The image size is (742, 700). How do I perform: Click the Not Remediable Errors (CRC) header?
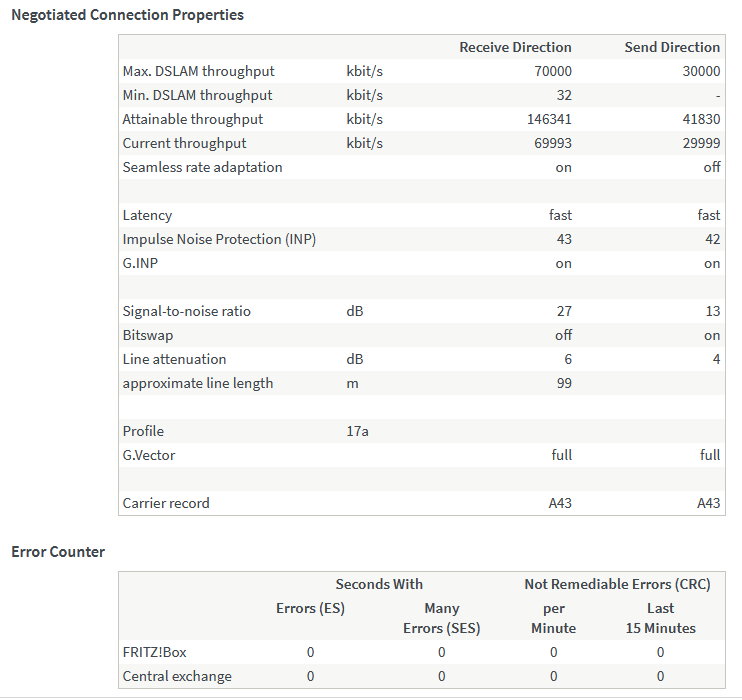pyautogui.click(x=617, y=584)
